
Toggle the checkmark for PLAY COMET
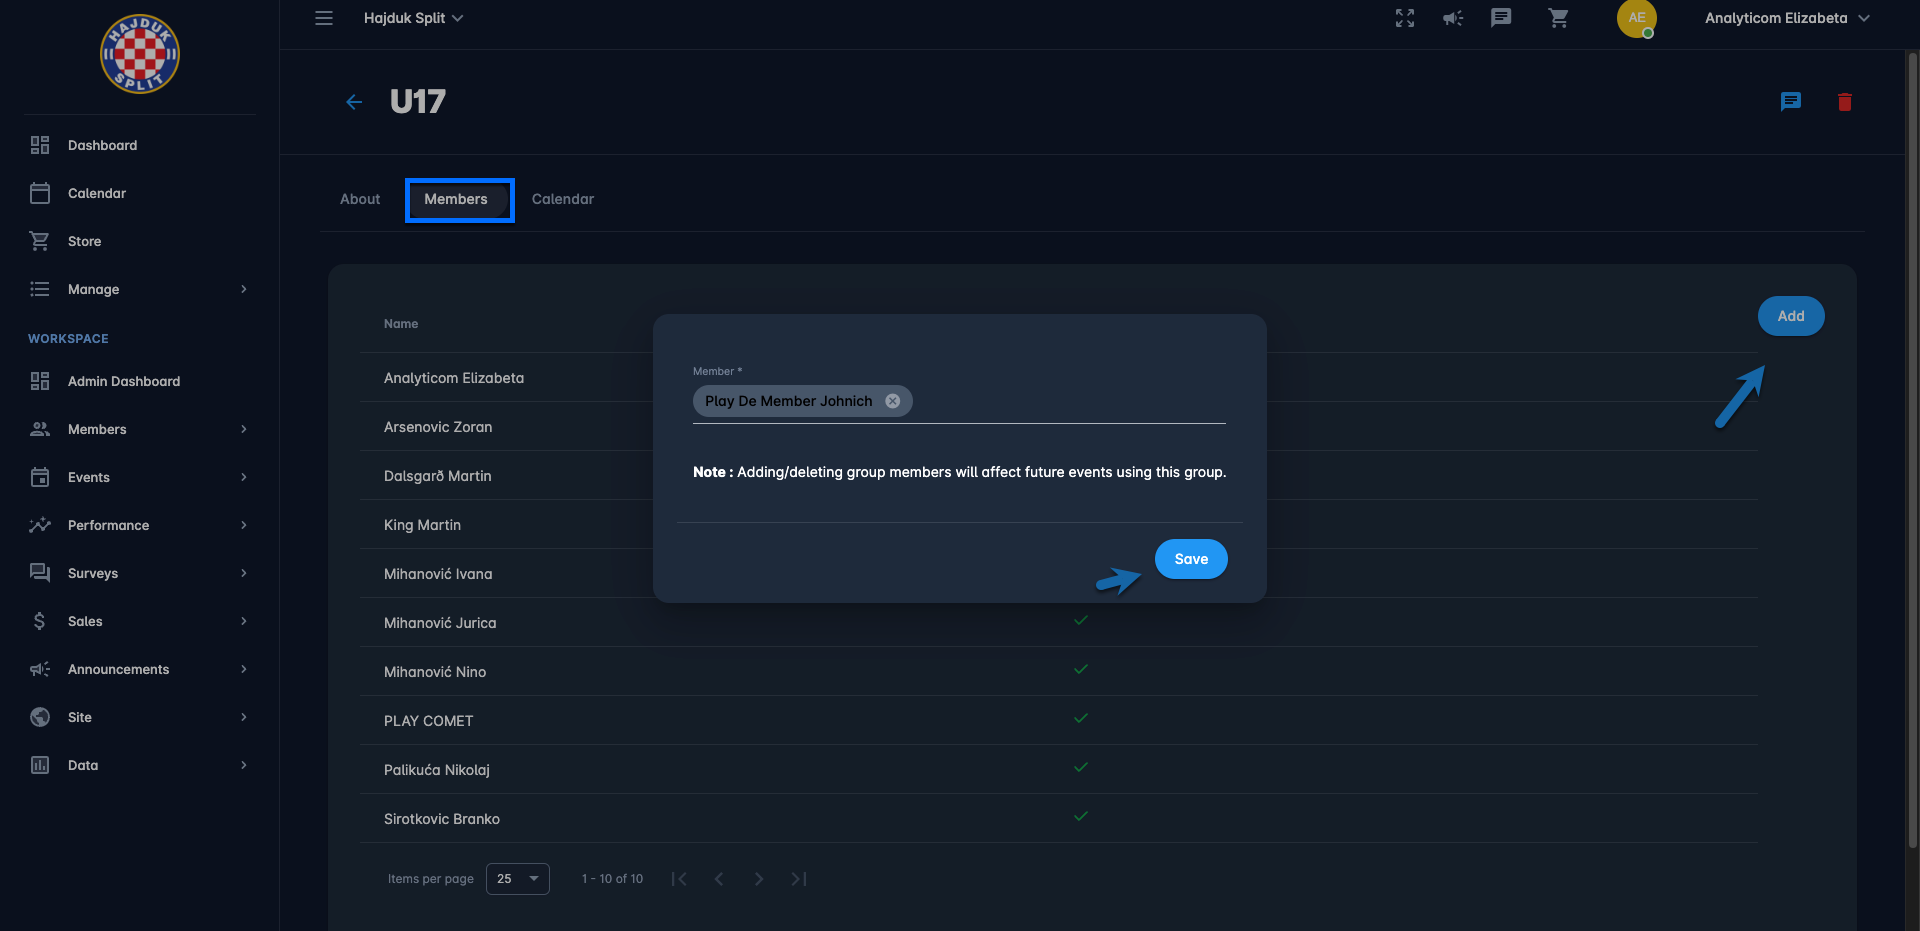1080,718
